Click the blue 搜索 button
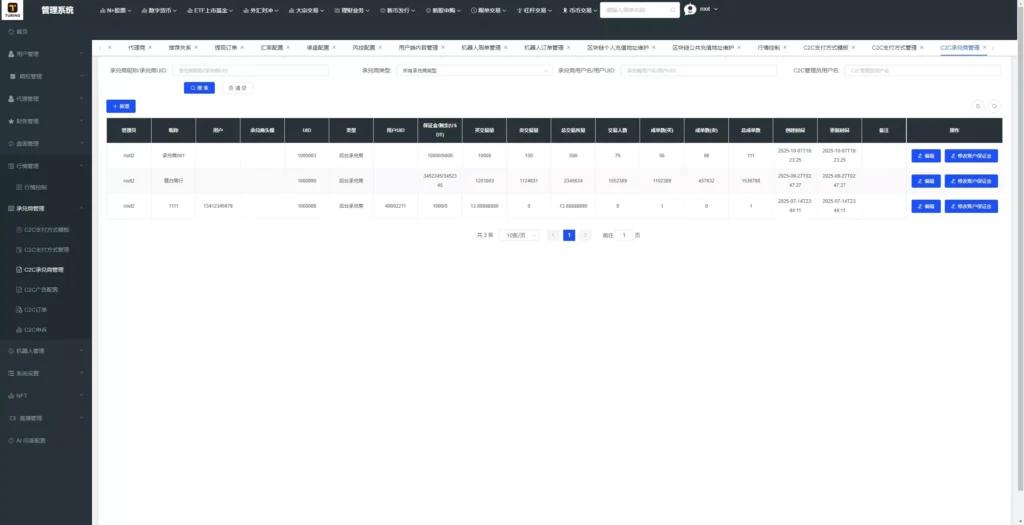Screen dimensions: 1024x525 [x=199, y=88]
